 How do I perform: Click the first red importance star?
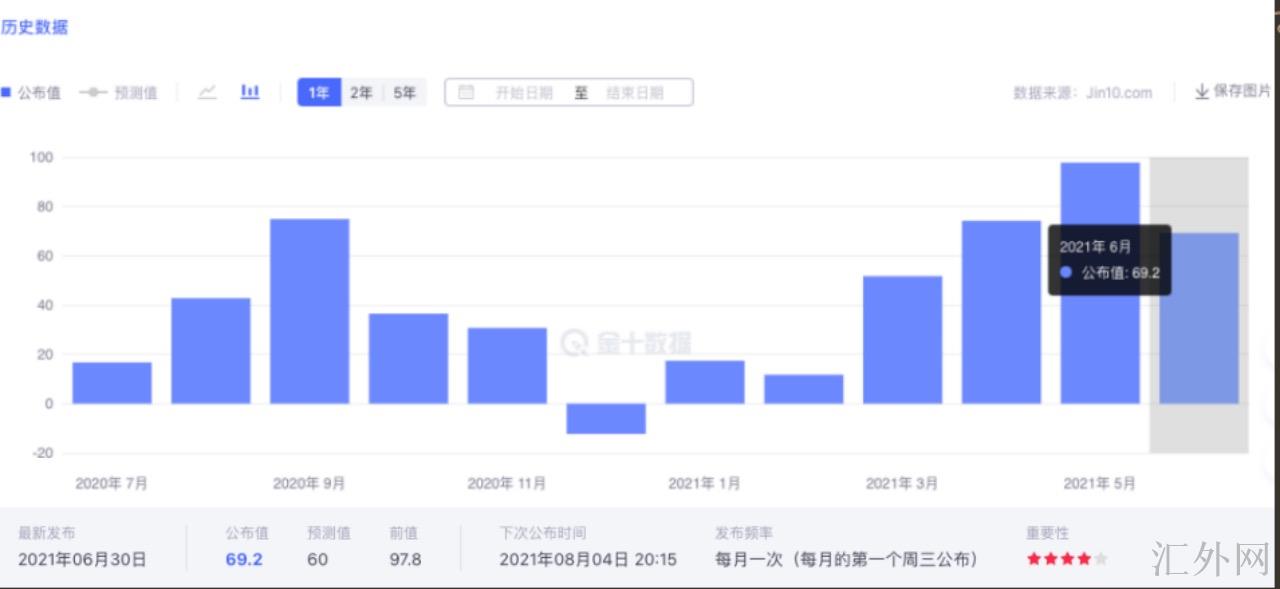[x=1034, y=559]
